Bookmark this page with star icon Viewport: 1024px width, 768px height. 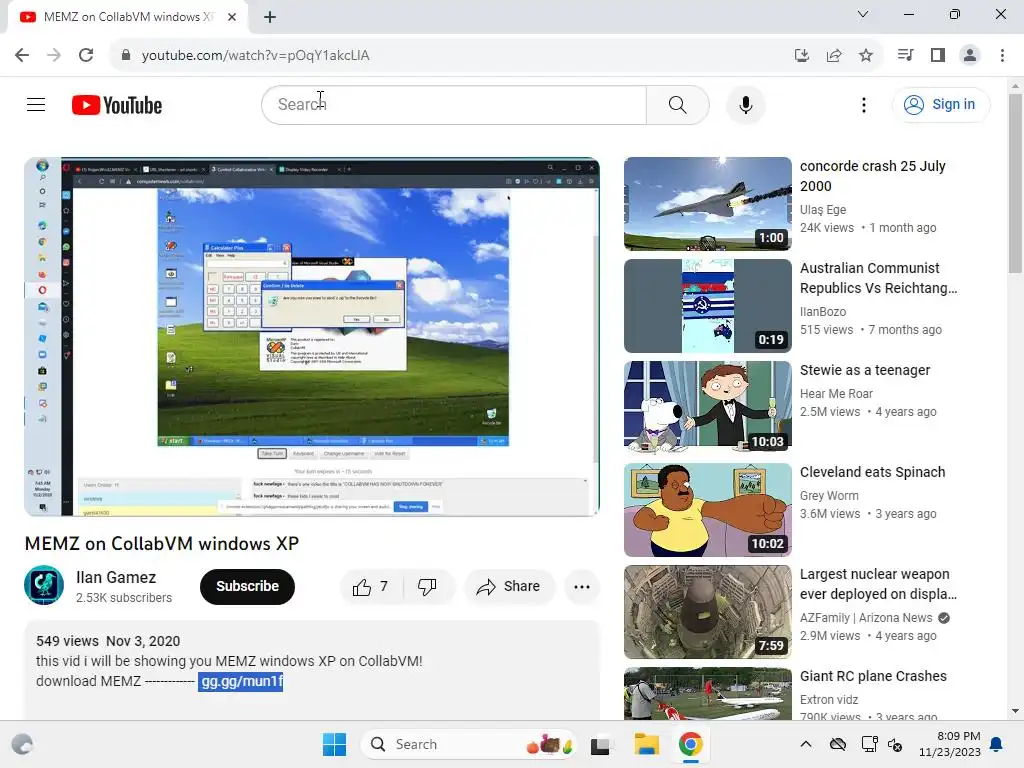[866, 55]
